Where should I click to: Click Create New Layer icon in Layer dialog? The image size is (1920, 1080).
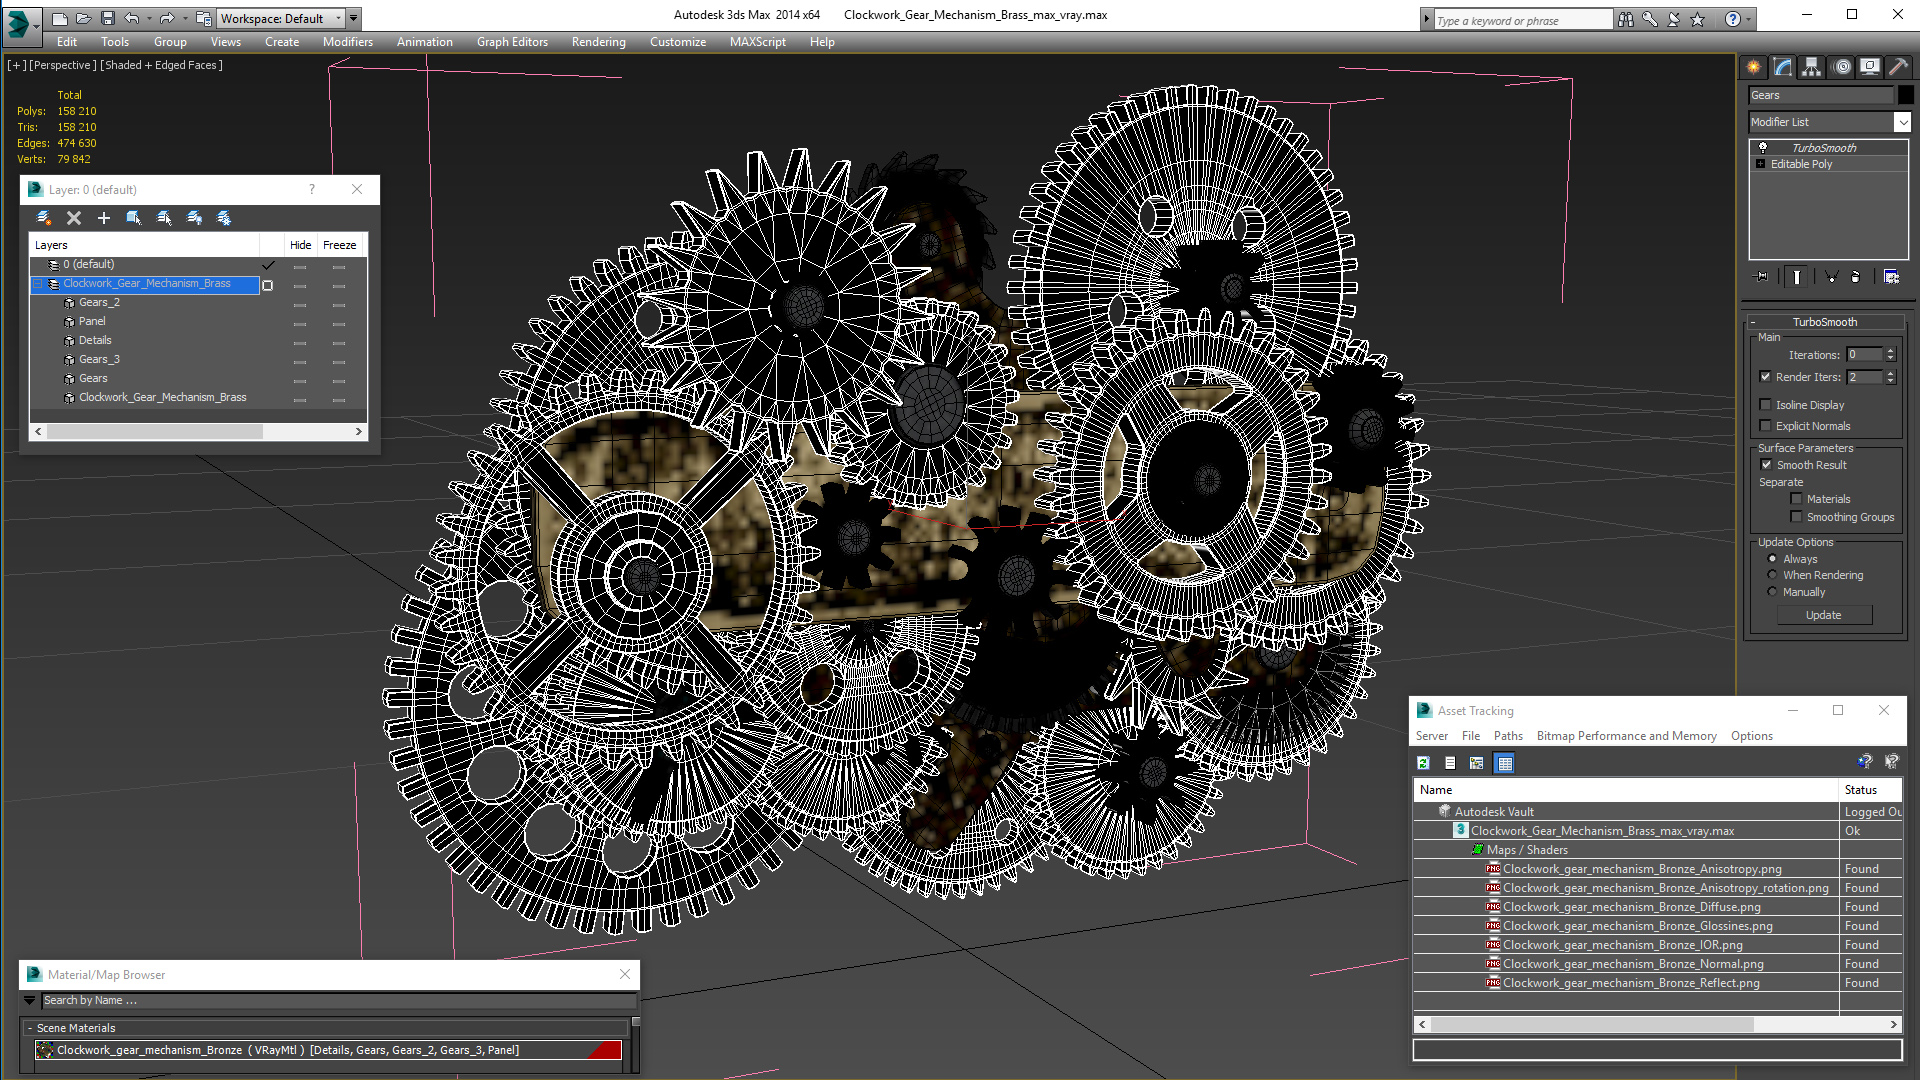click(43, 218)
